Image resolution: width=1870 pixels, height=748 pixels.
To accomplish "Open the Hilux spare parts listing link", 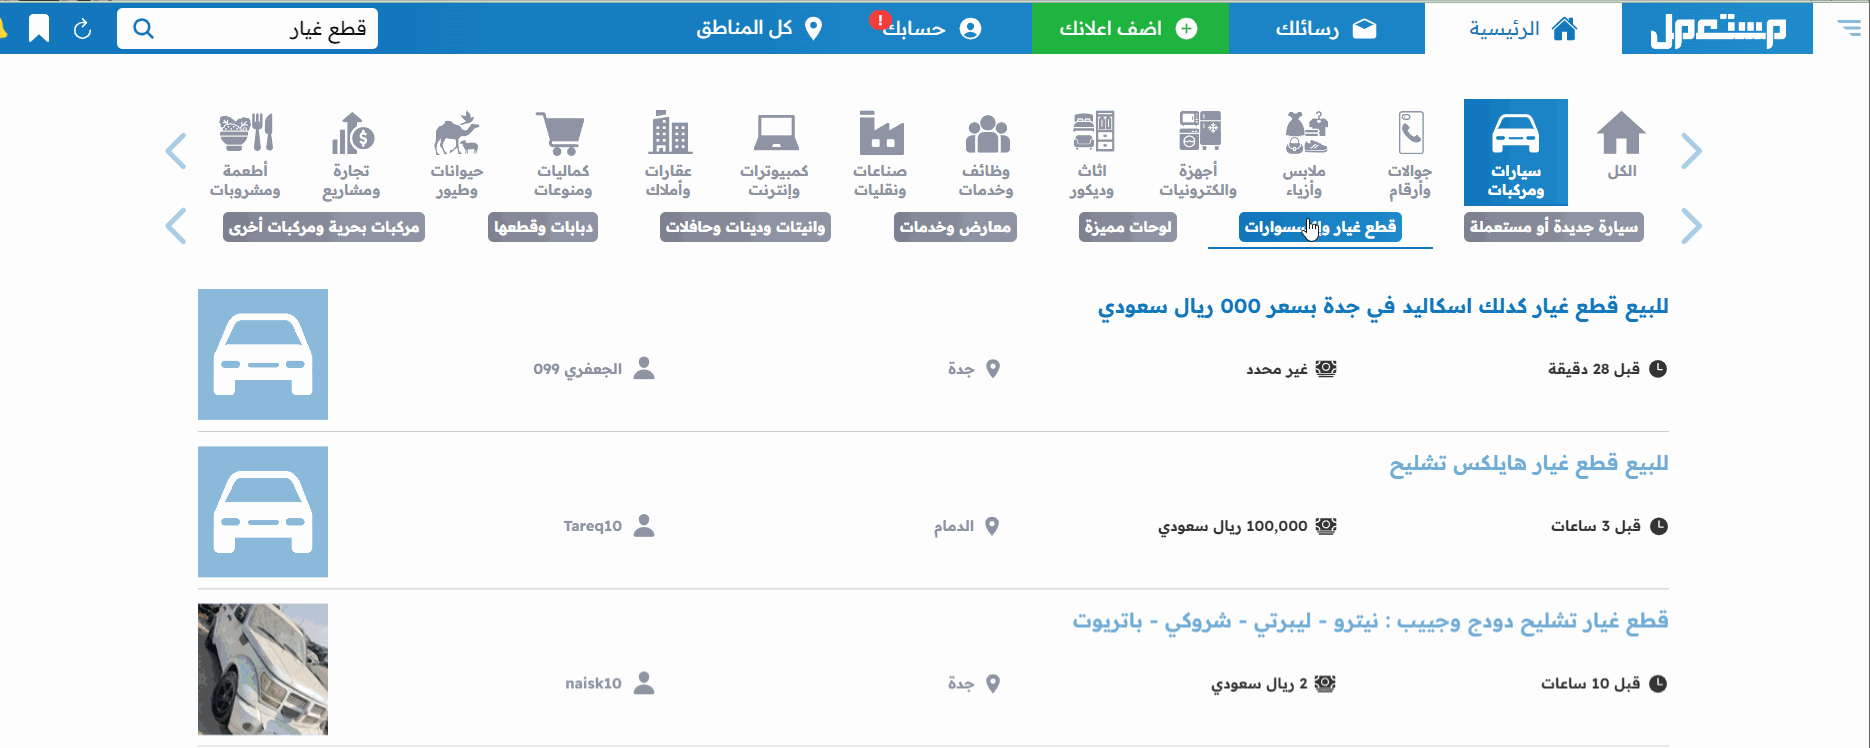I will coord(1528,464).
